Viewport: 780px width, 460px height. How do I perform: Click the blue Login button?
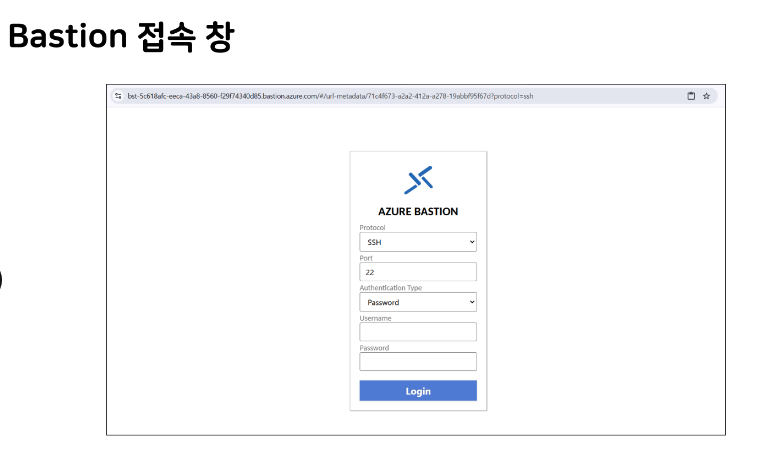click(x=418, y=391)
